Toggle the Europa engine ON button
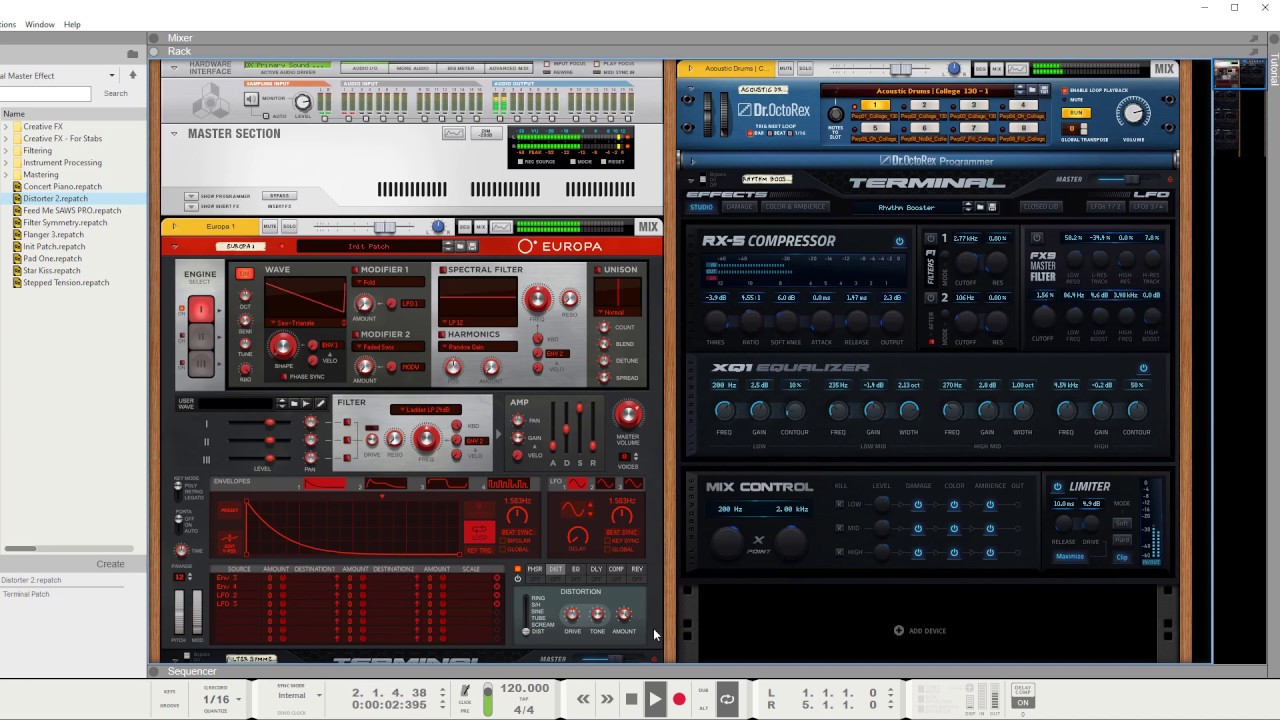 tap(244, 274)
